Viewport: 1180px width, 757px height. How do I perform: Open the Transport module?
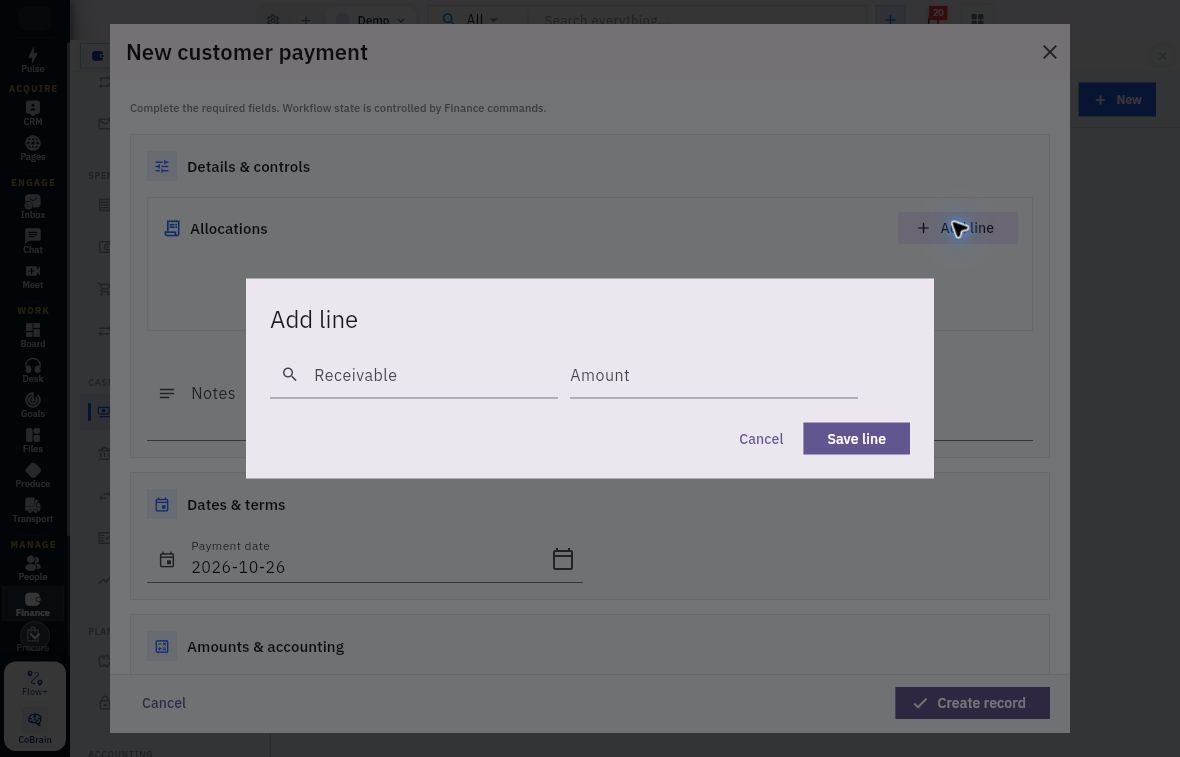(32, 511)
